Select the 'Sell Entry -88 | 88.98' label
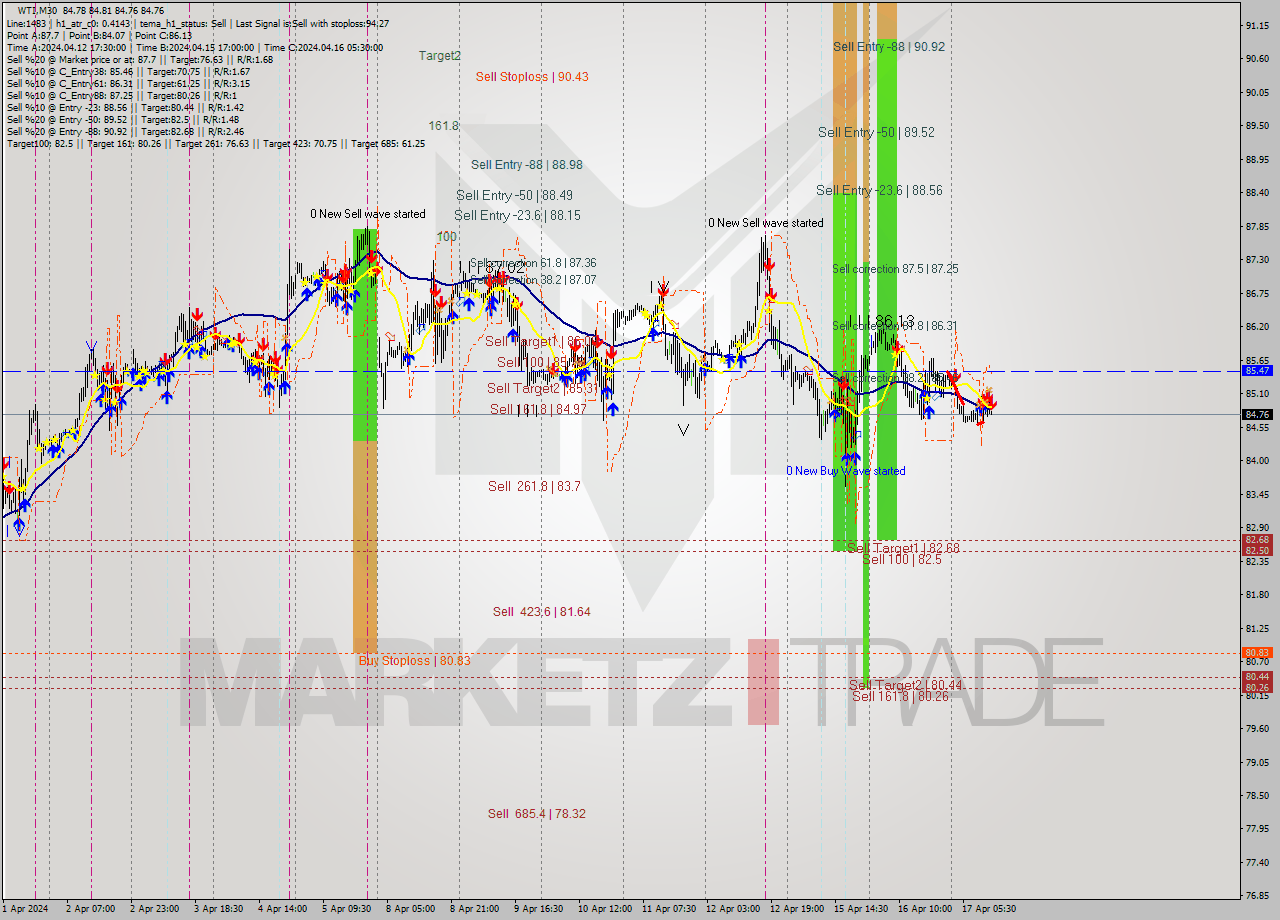Image resolution: width=1280 pixels, height=920 pixels. [x=527, y=165]
